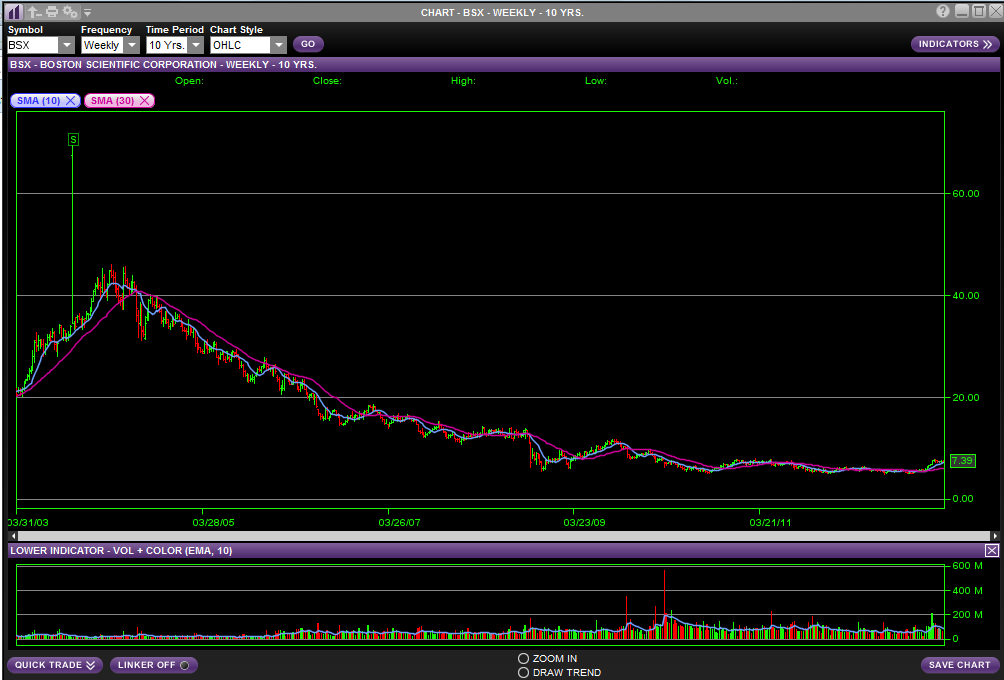1004x680 pixels.
Task: Close the lower volume indicator panel
Action: (x=991, y=551)
